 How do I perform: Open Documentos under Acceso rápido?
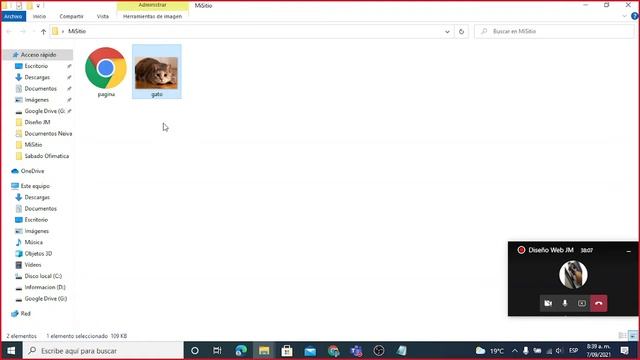coord(40,89)
